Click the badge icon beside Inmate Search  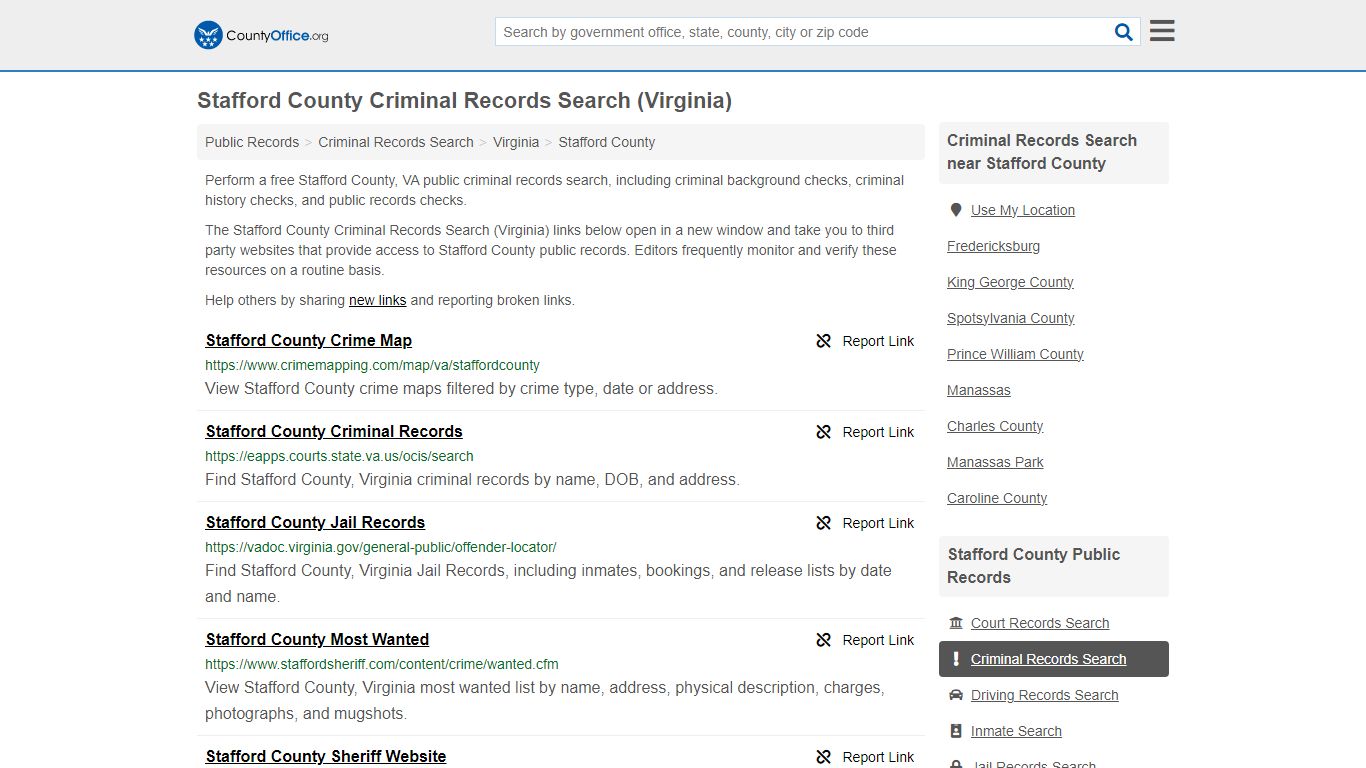pyautogui.click(x=956, y=731)
